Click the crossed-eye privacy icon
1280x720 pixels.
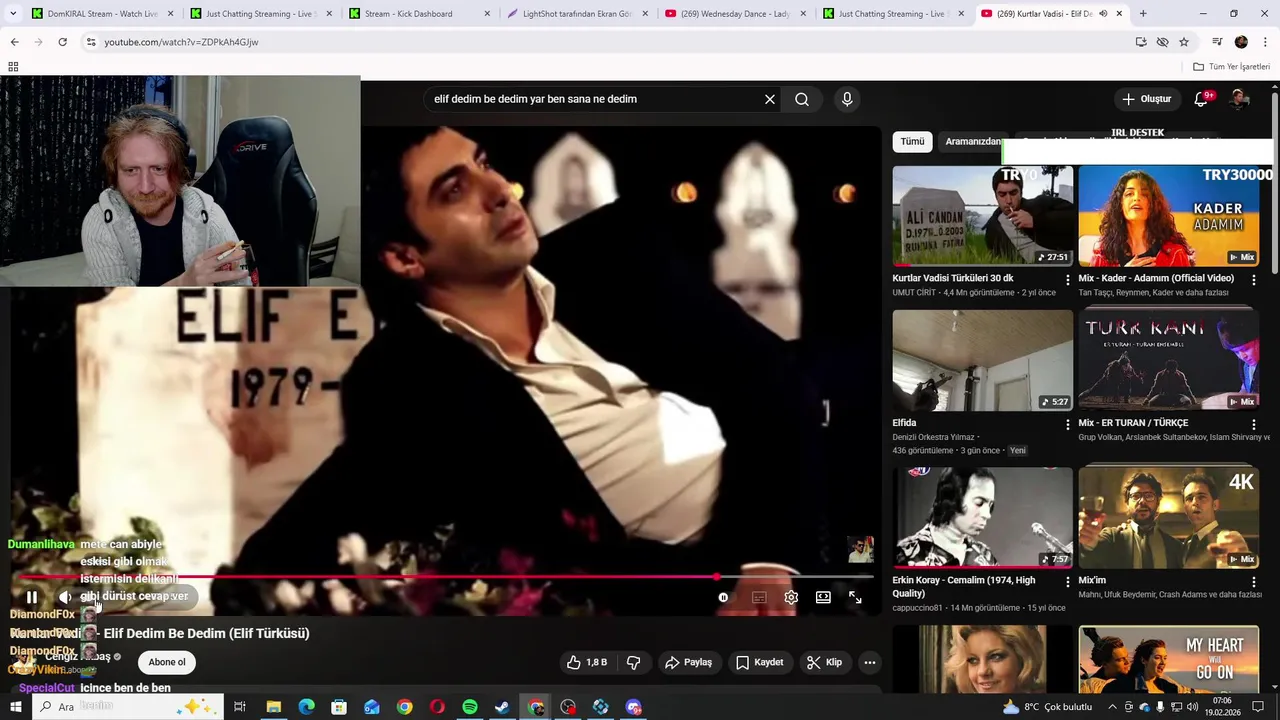(1162, 42)
